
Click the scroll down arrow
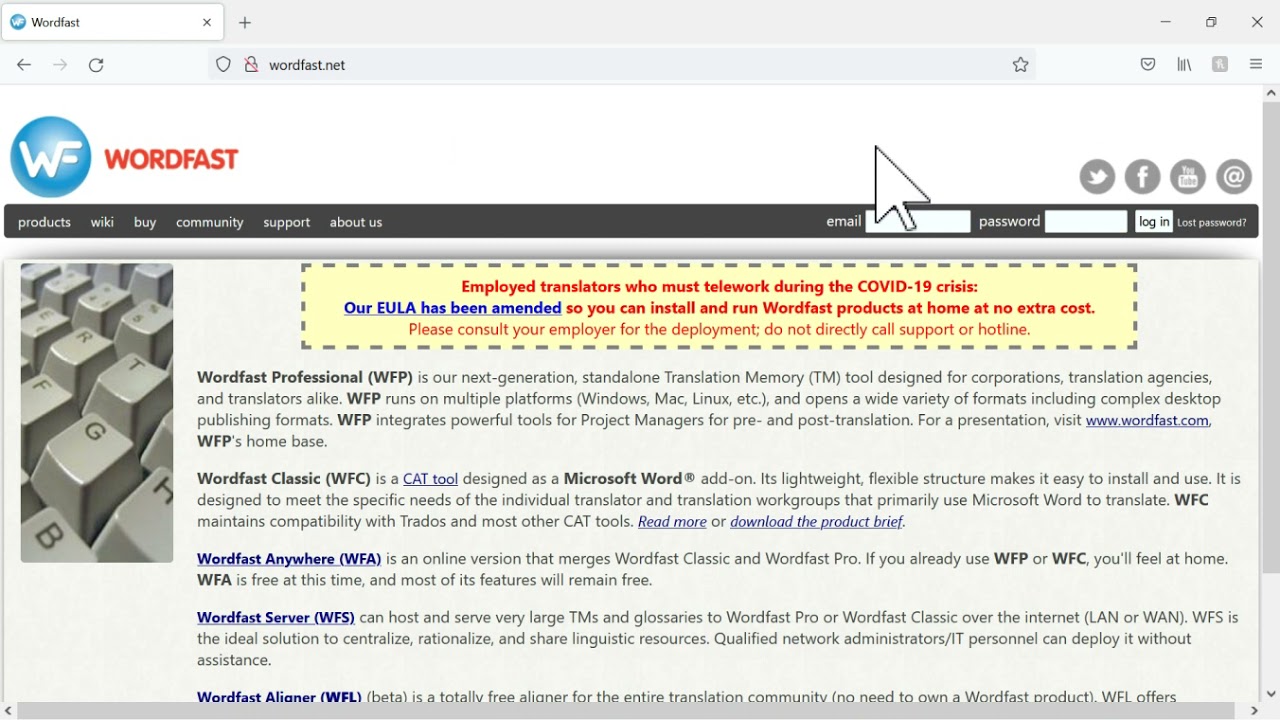(1271, 693)
